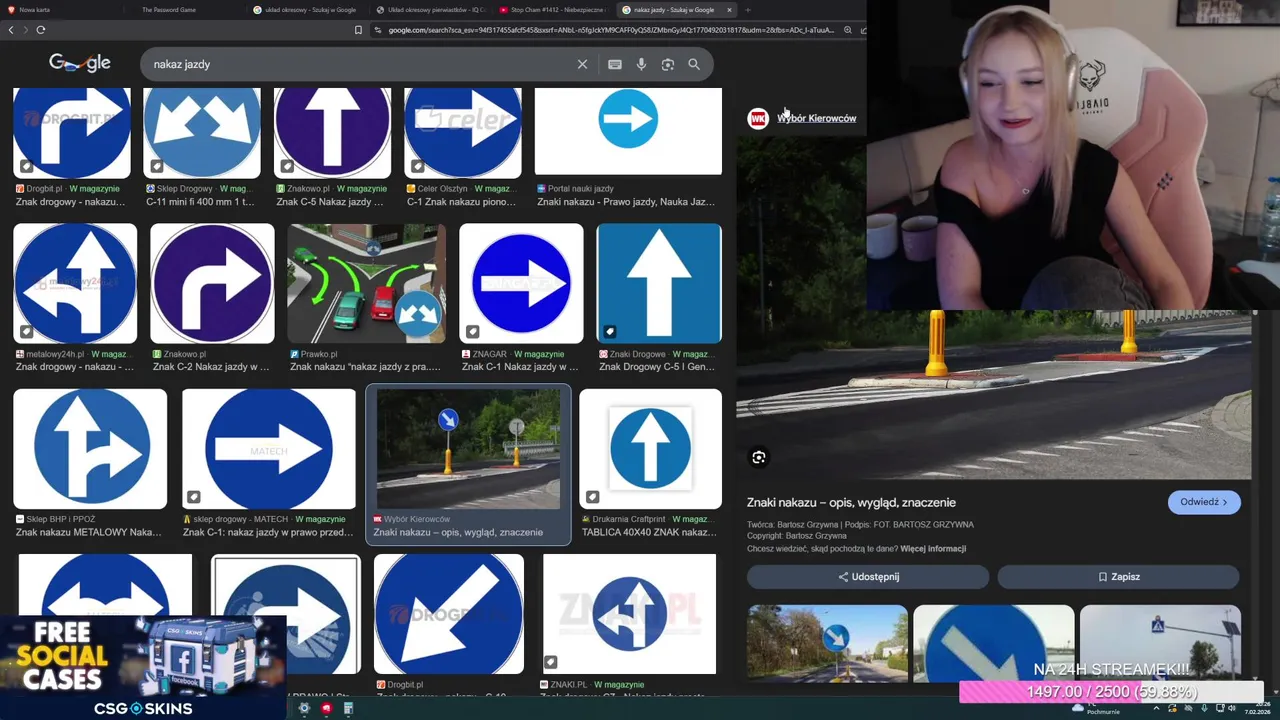Share image with Udostępnij button
Image resolution: width=1280 pixels, height=720 pixels.
[x=868, y=577]
